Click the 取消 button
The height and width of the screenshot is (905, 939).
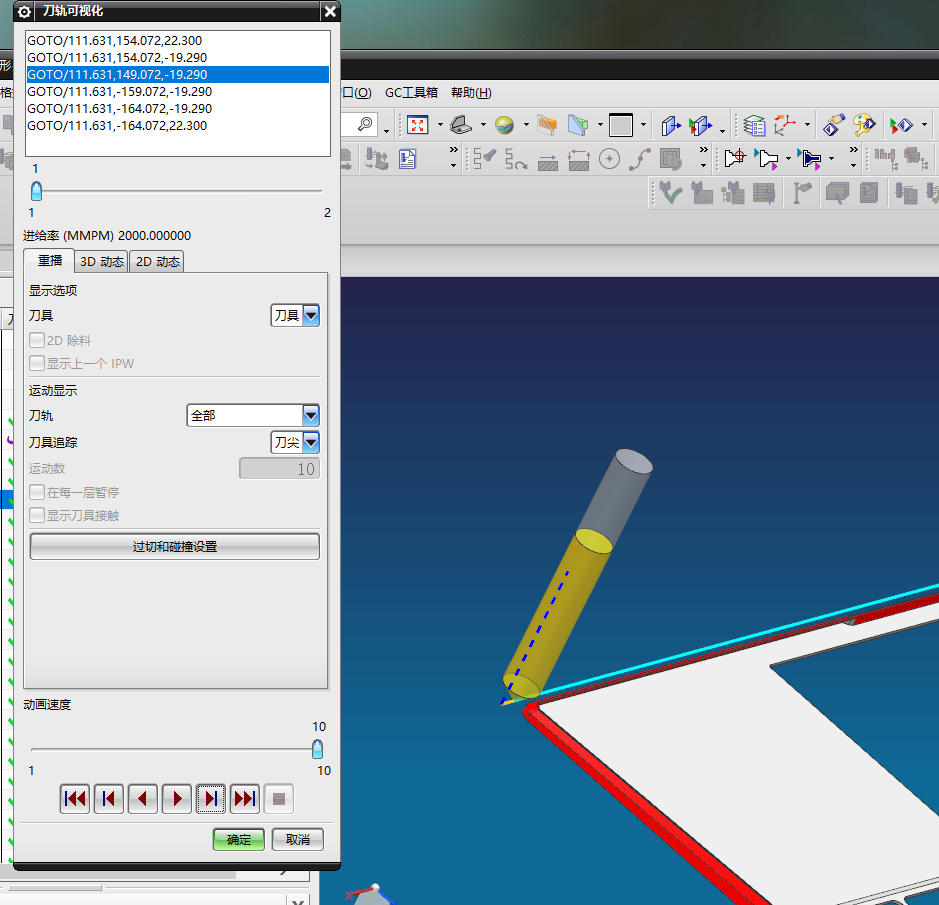tap(298, 839)
